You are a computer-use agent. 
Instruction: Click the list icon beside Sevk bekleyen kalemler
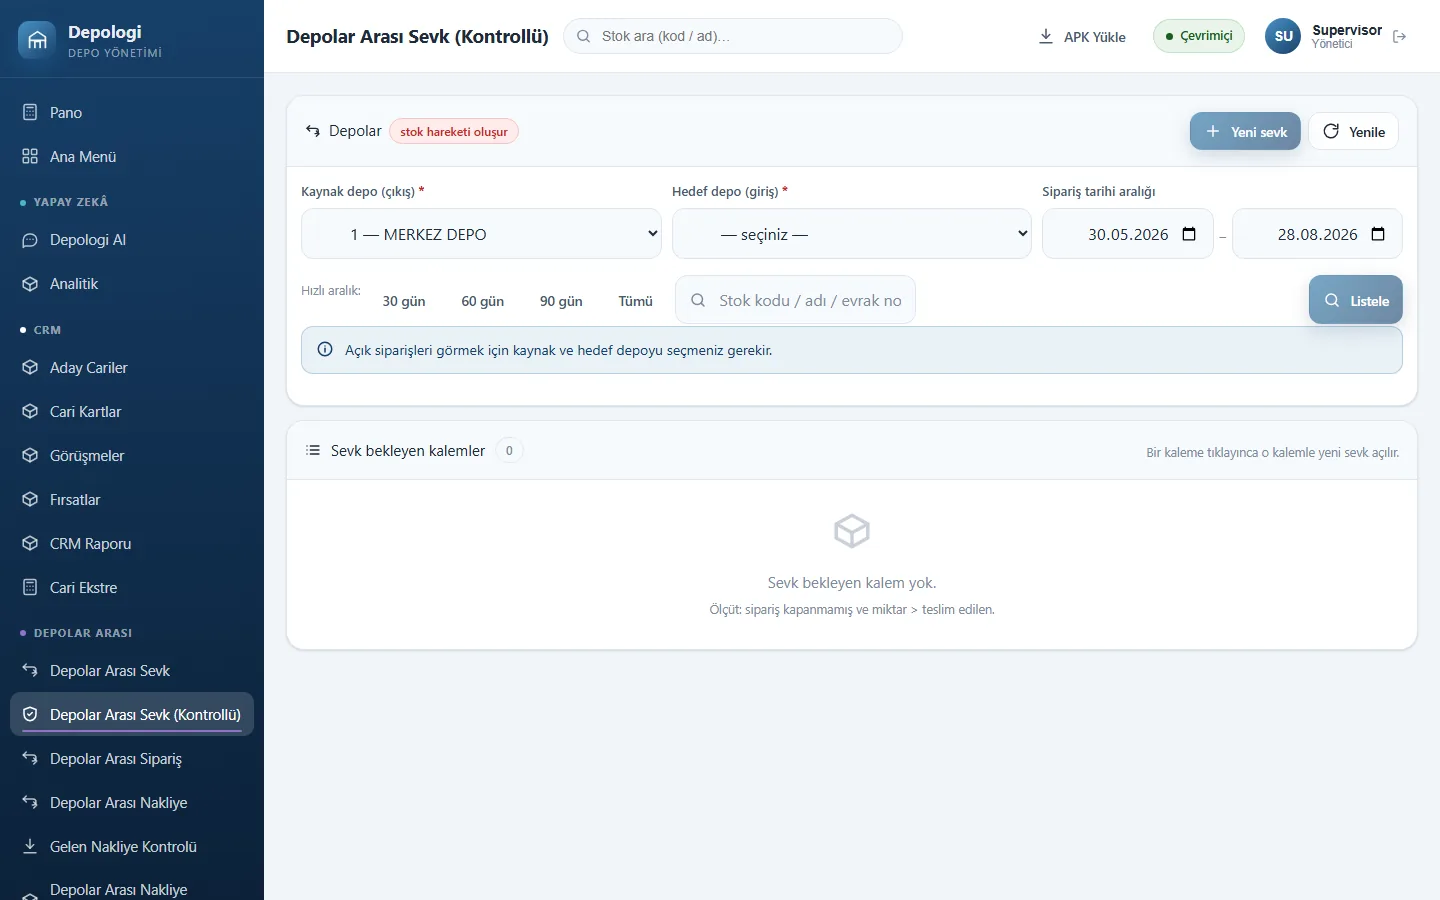(x=313, y=450)
